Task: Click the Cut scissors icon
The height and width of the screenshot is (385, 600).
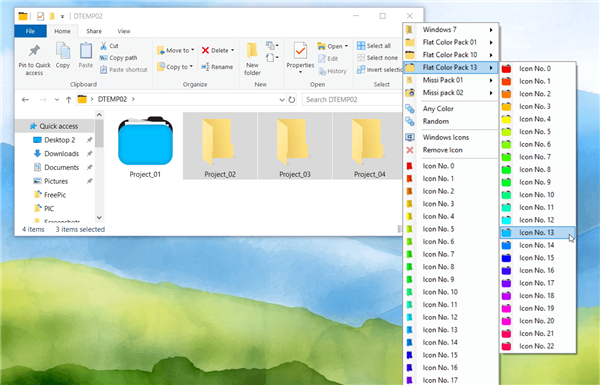Action: pyautogui.click(x=103, y=46)
